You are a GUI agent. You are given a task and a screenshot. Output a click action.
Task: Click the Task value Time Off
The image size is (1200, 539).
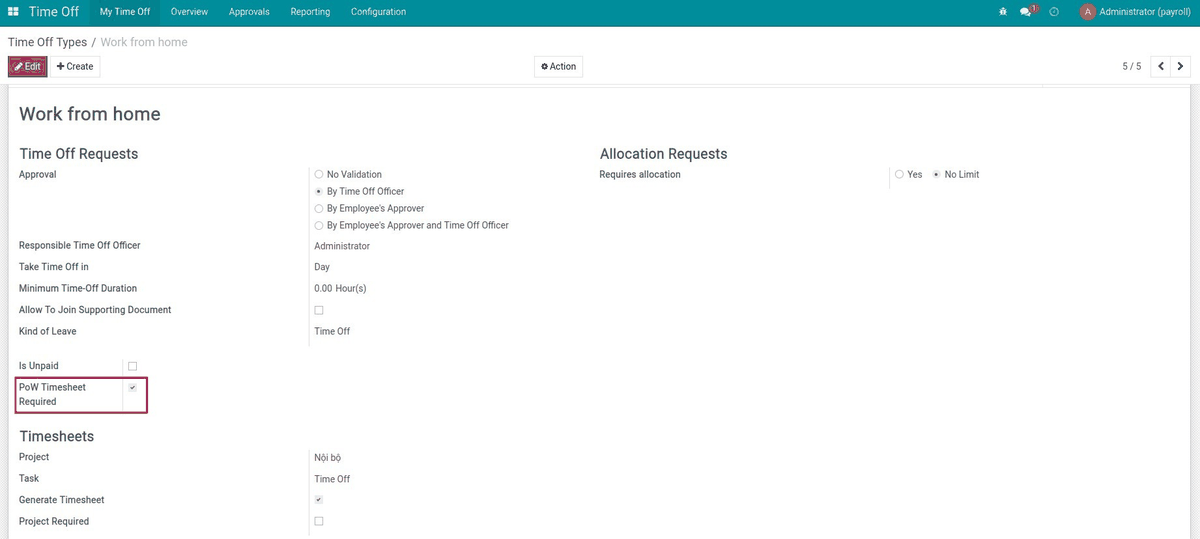332,479
